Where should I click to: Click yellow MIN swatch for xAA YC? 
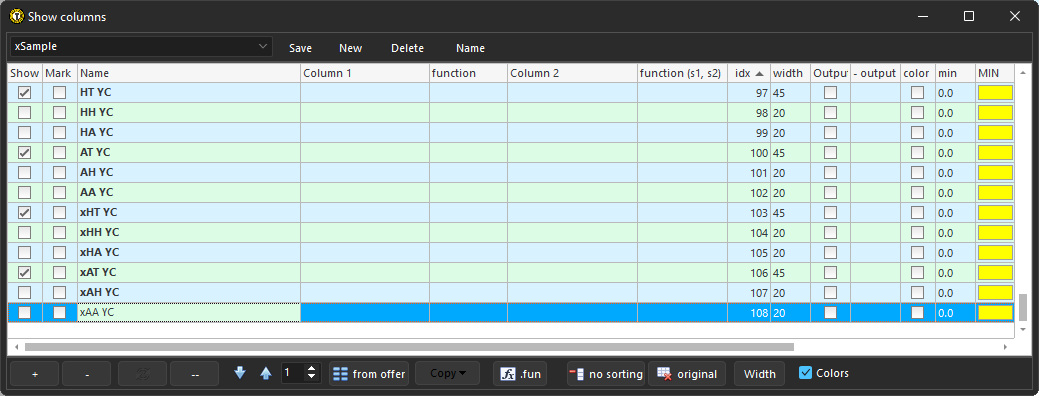(x=995, y=313)
